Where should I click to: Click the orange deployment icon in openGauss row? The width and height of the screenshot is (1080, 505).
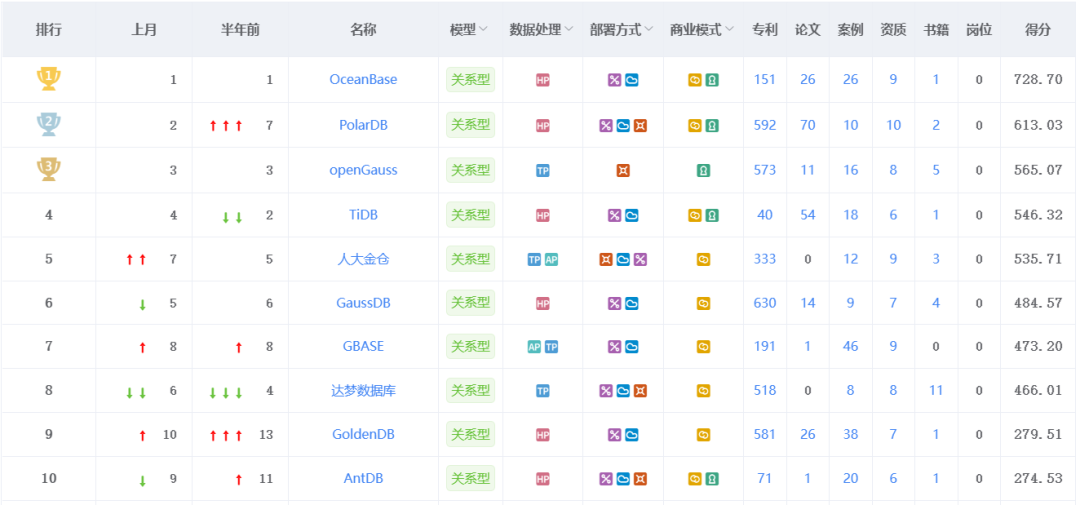coord(623,170)
